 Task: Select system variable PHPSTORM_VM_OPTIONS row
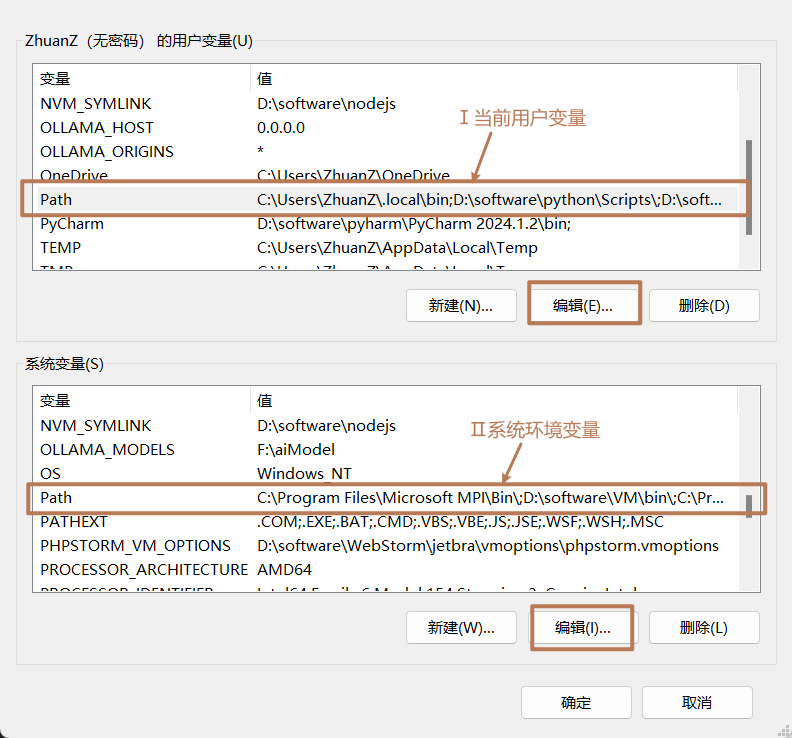(388, 546)
